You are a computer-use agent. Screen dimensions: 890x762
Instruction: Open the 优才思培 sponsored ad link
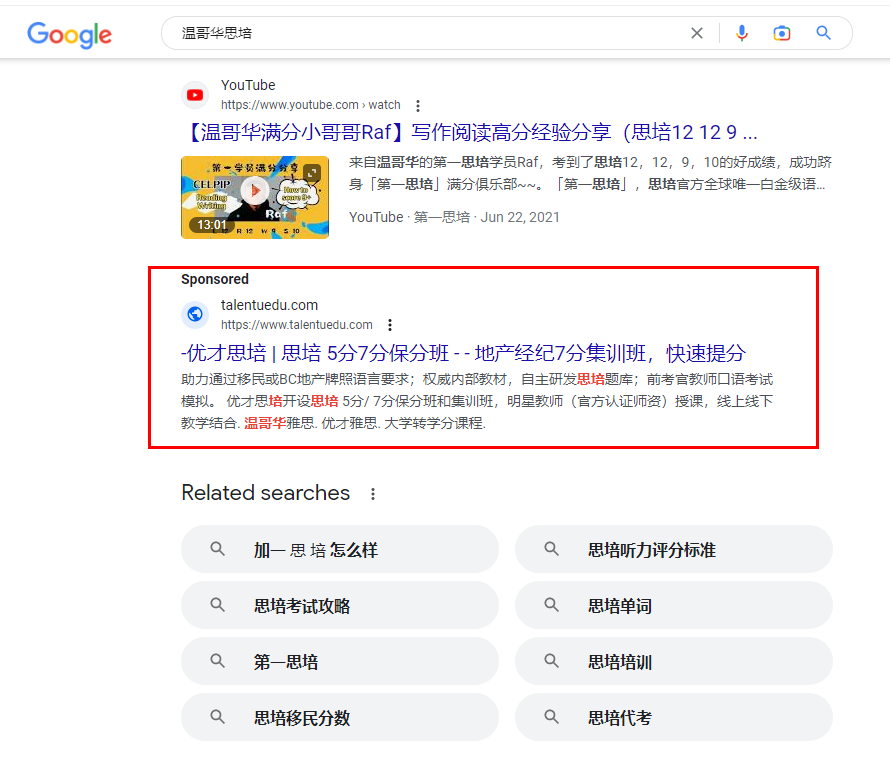point(463,353)
